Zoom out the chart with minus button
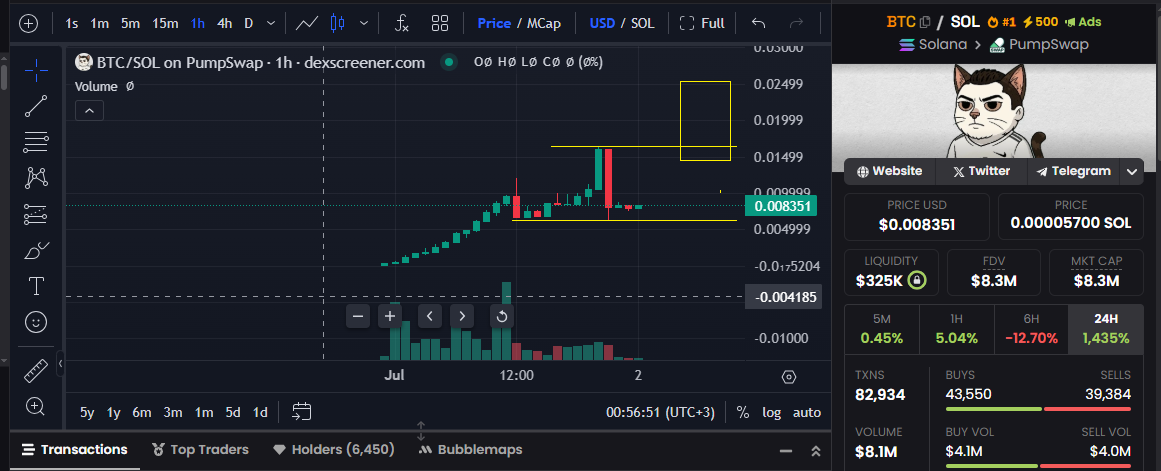Viewport: 1161px width, 471px height. tap(358, 316)
